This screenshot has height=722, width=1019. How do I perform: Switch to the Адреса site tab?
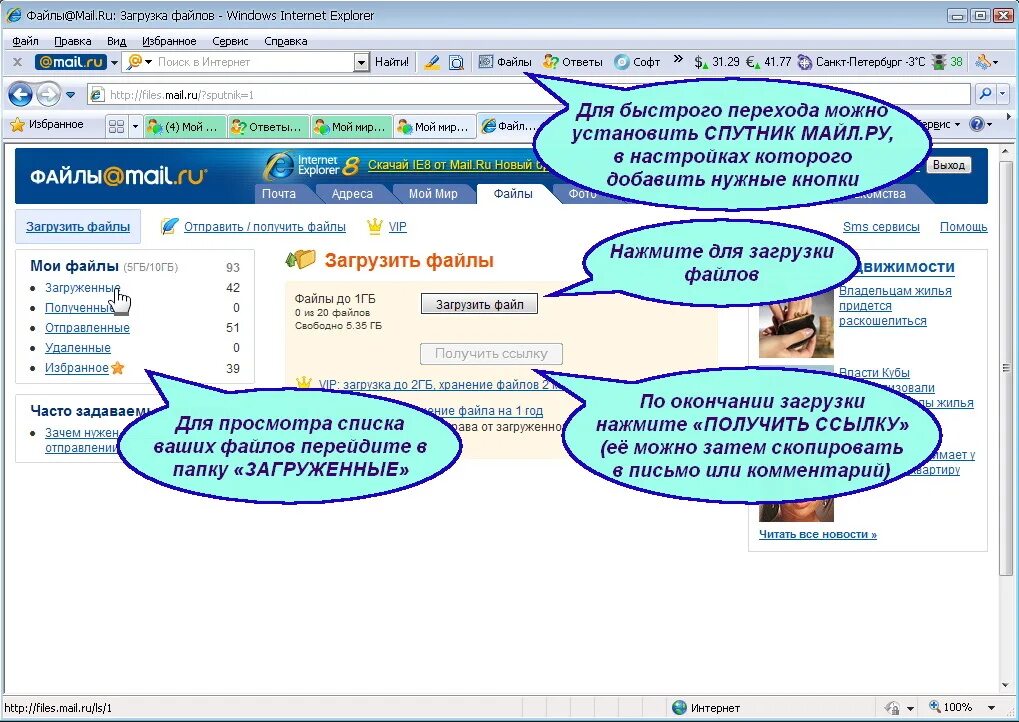(x=352, y=194)
